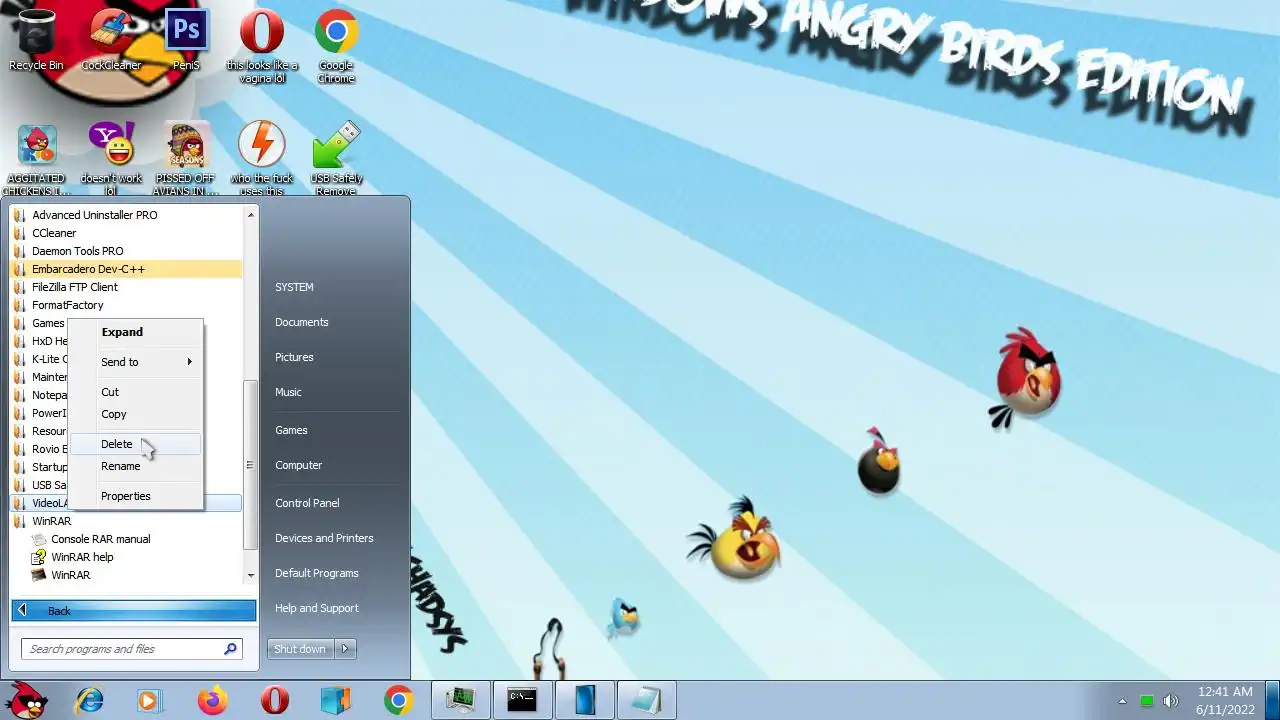Launch Firefox from the taskbar
The image size is (1280, 720).
coord(212,700)
